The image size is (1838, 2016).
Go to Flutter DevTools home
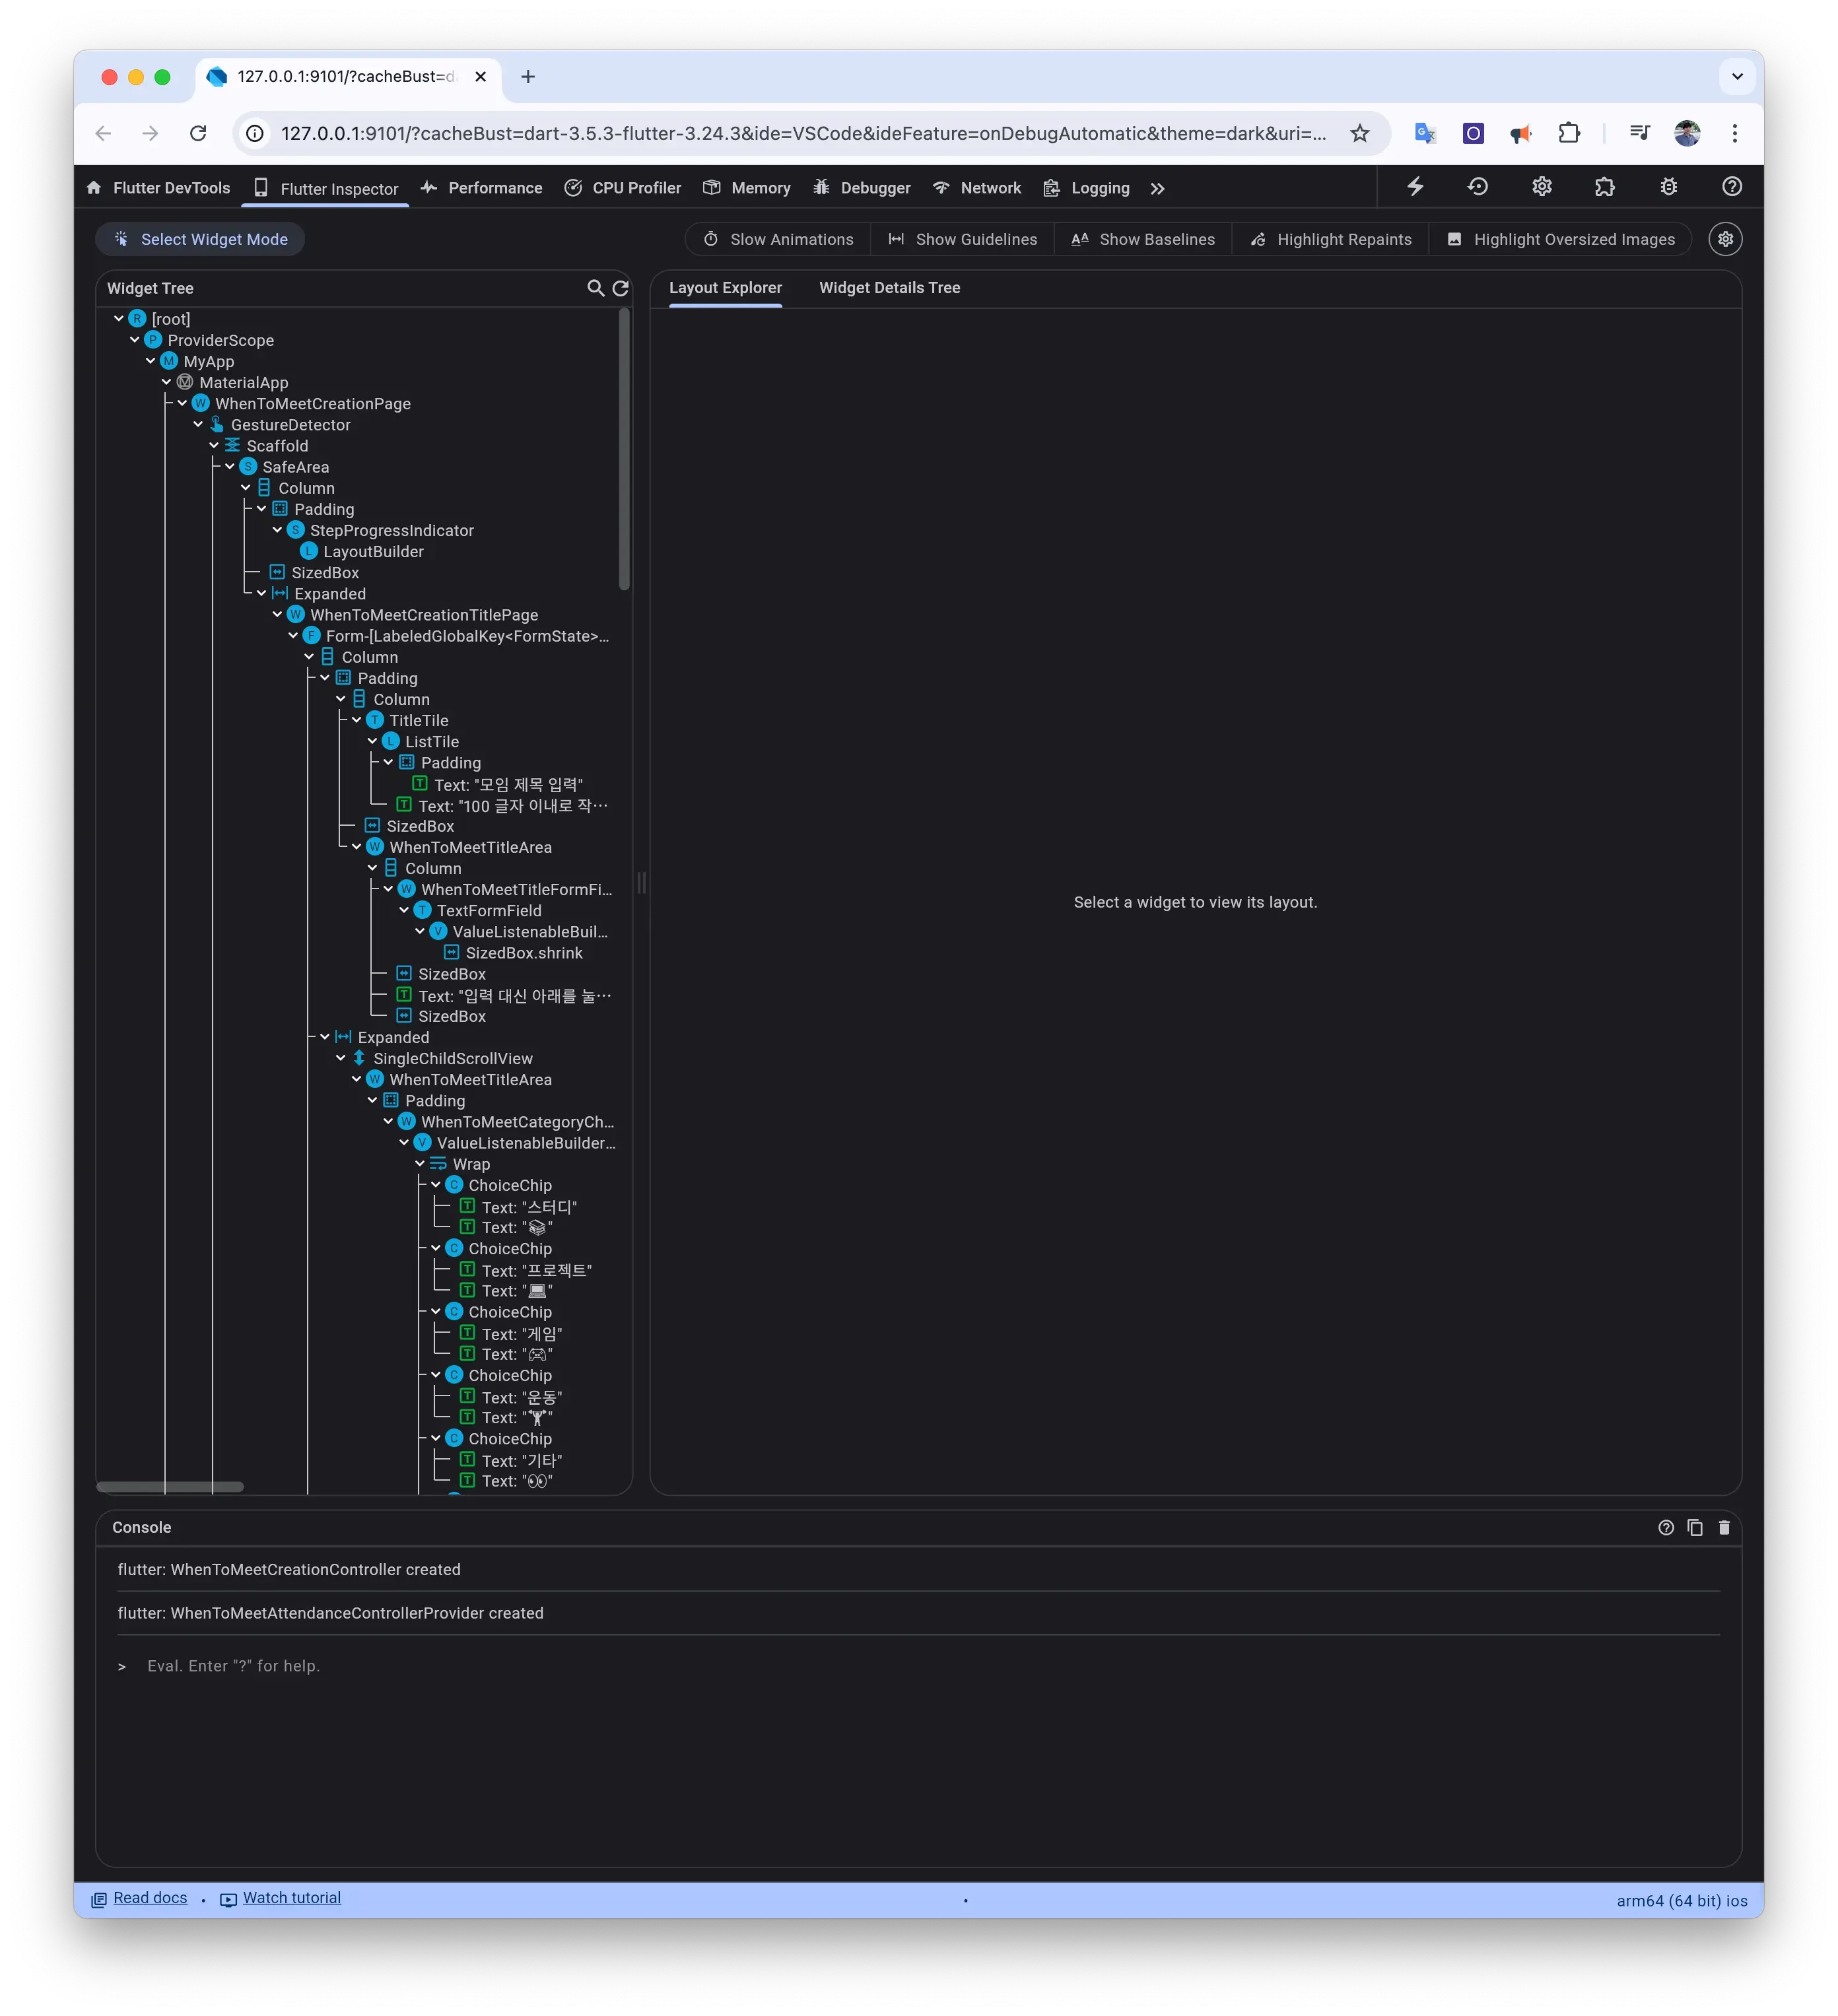159,188
